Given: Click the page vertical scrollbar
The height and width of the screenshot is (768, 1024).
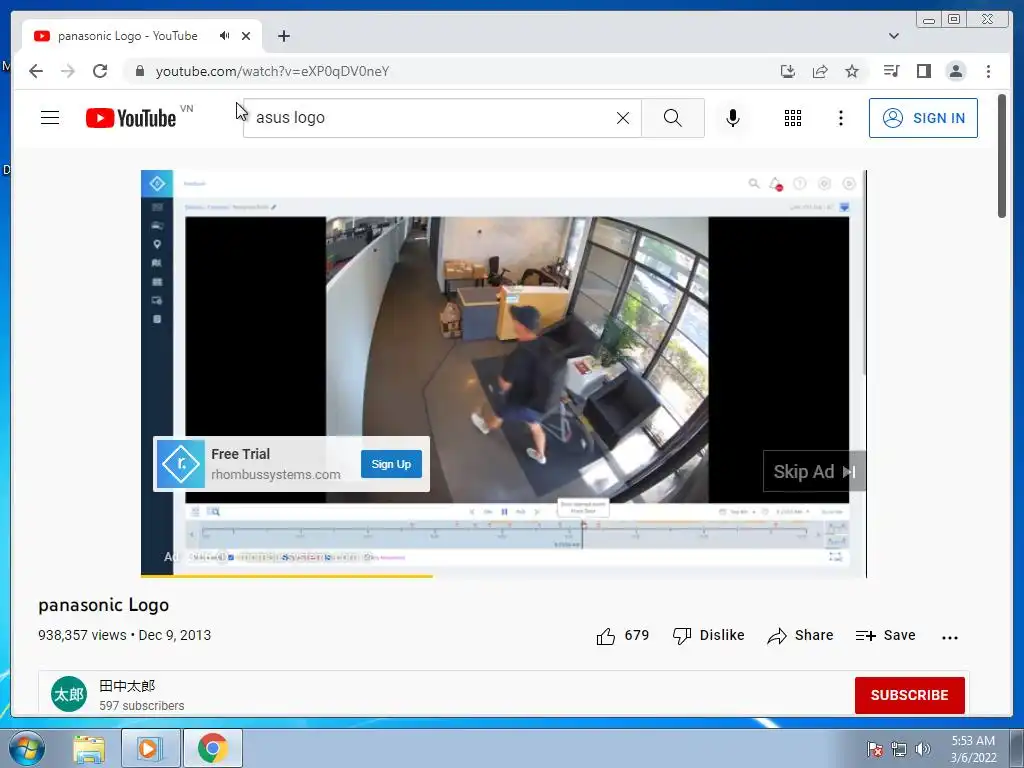Looking at the screenshot, I should [1002, 156].
